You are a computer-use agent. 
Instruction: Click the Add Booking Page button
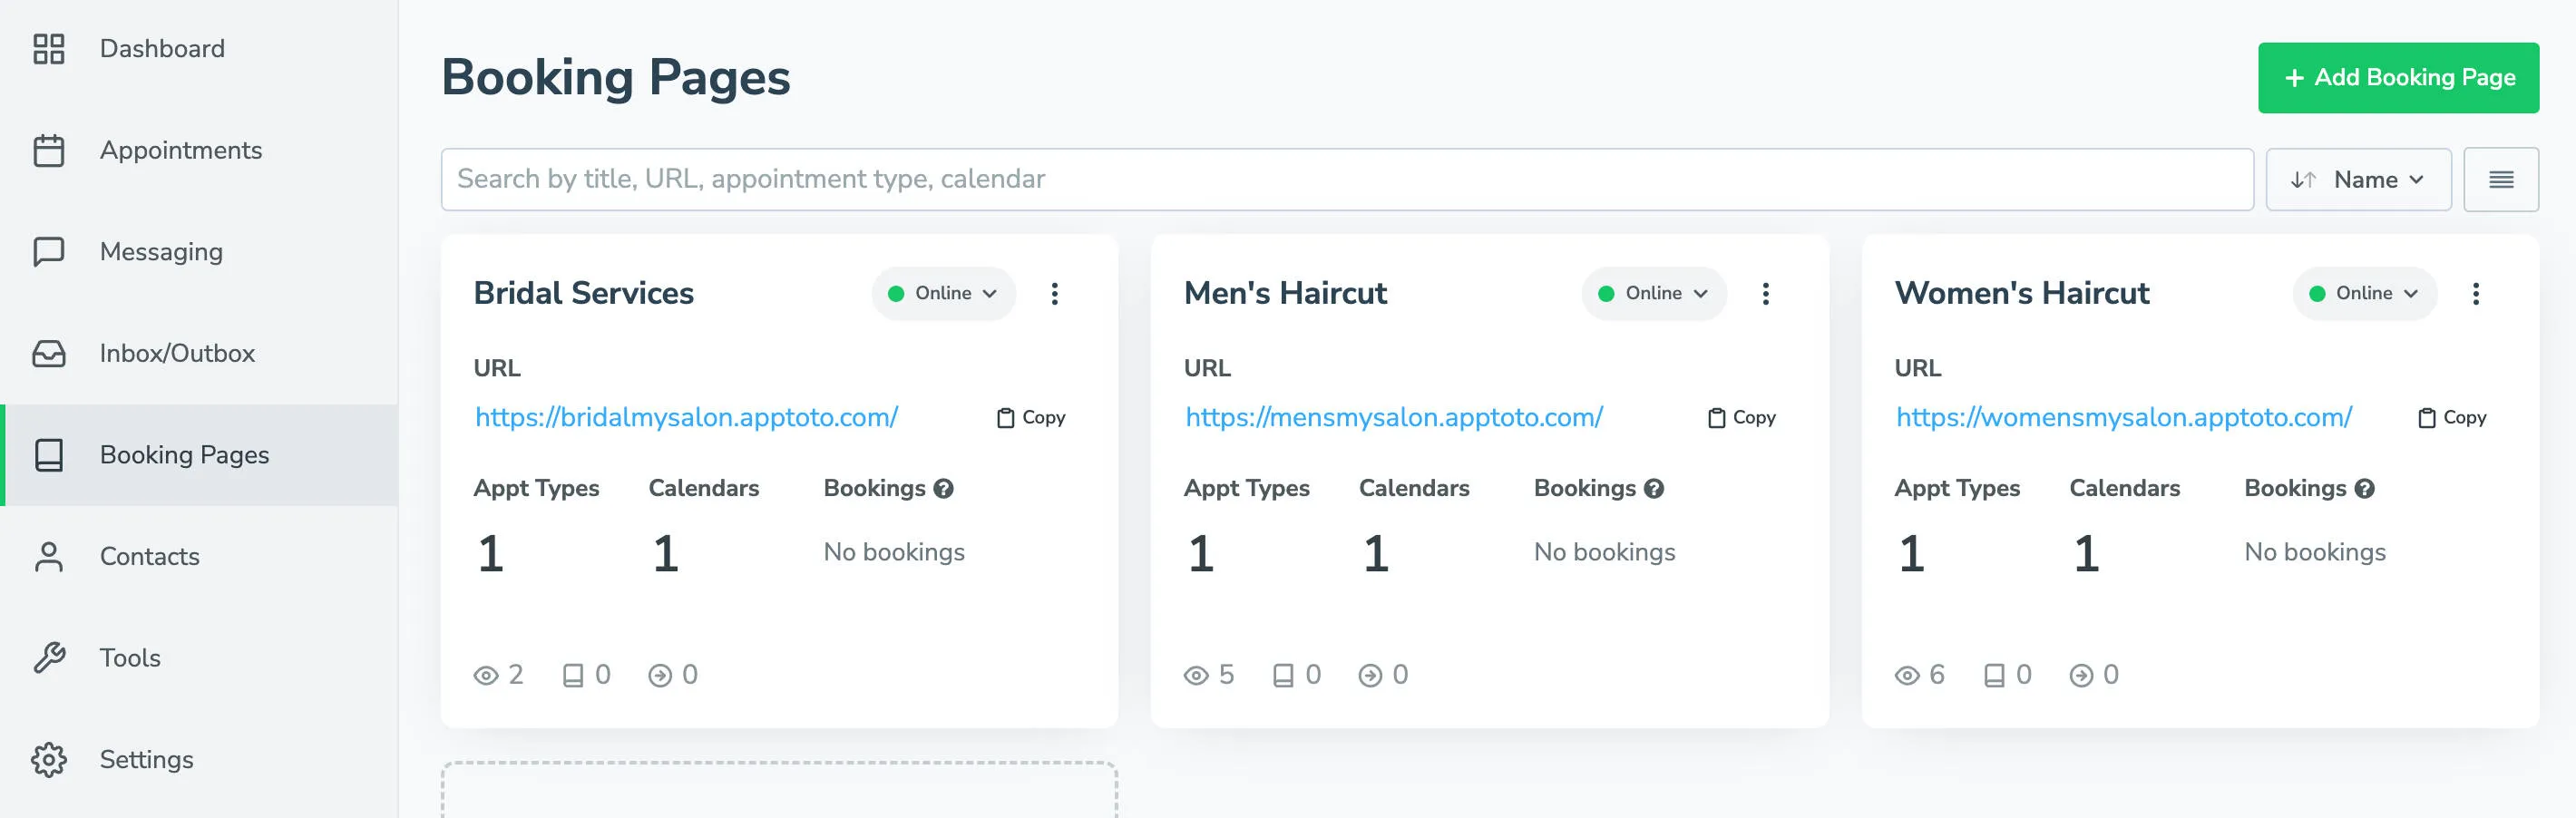pos(2398,76)
